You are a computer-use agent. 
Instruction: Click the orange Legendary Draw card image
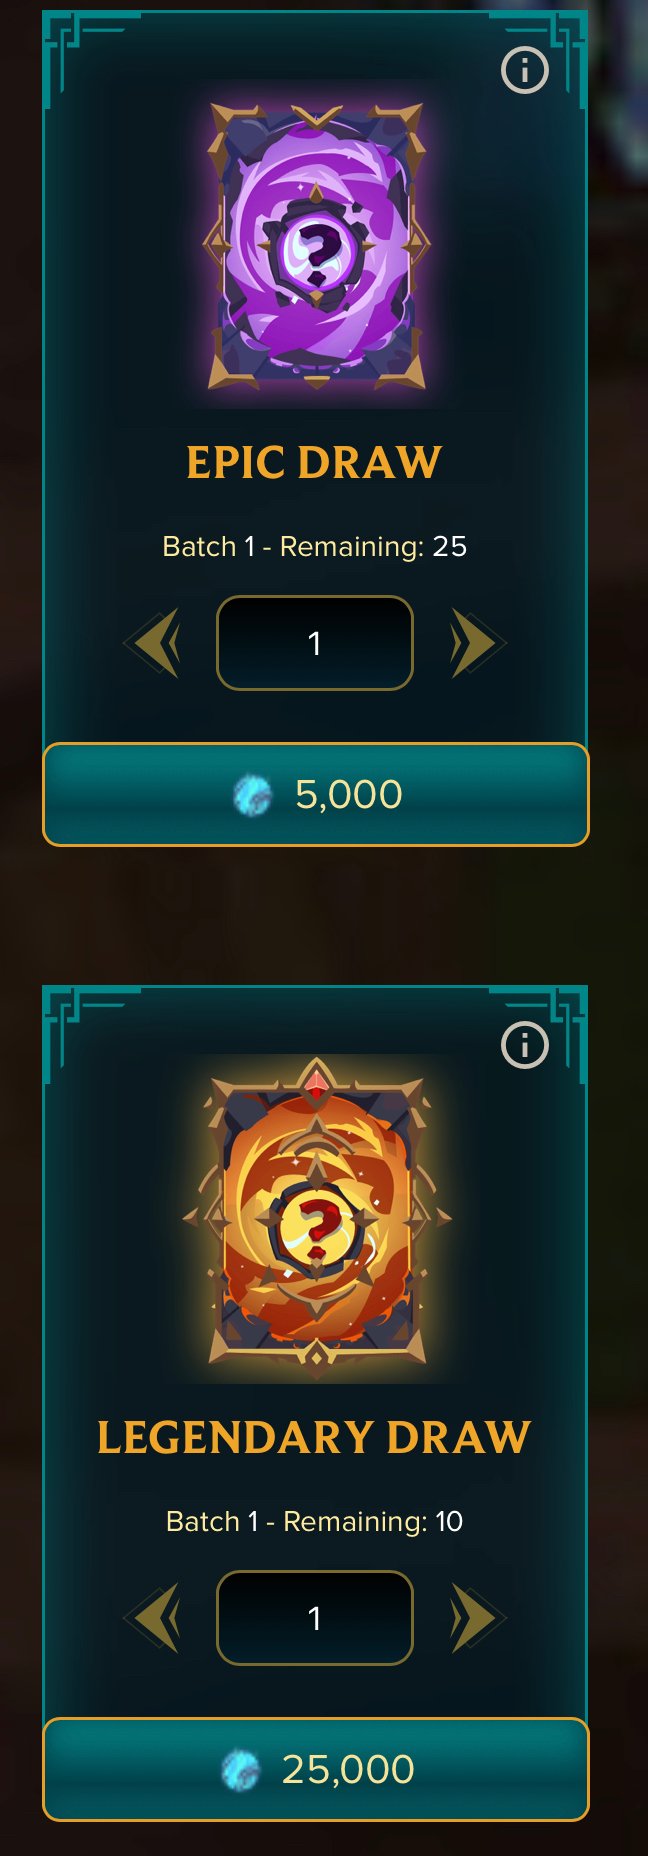316,1218
